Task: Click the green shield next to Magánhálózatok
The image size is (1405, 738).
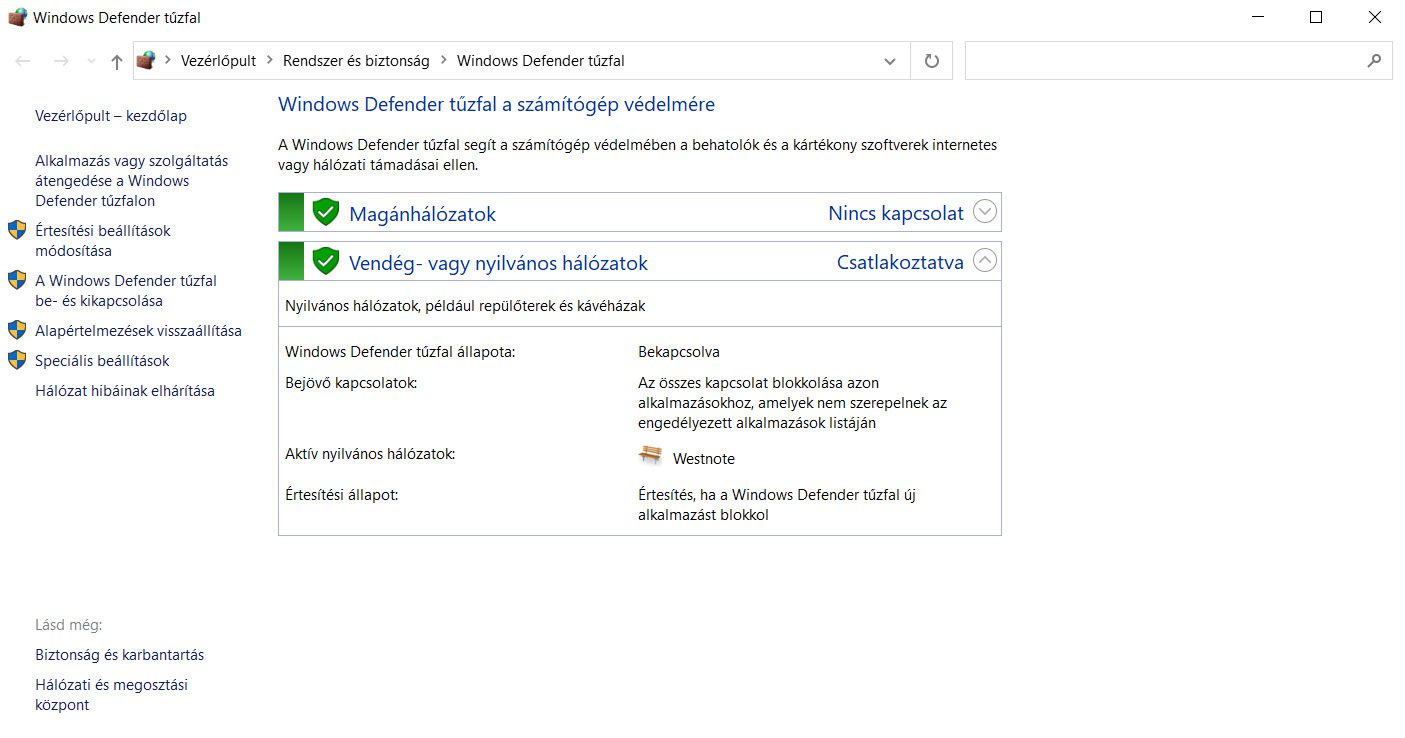Action: coord(325,212)
